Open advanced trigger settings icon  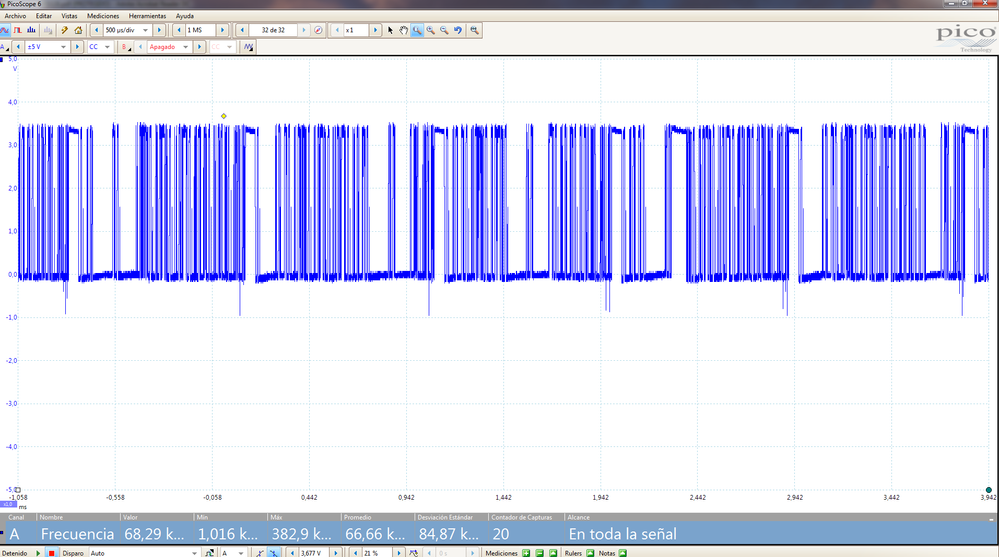(x=209, y=553)
